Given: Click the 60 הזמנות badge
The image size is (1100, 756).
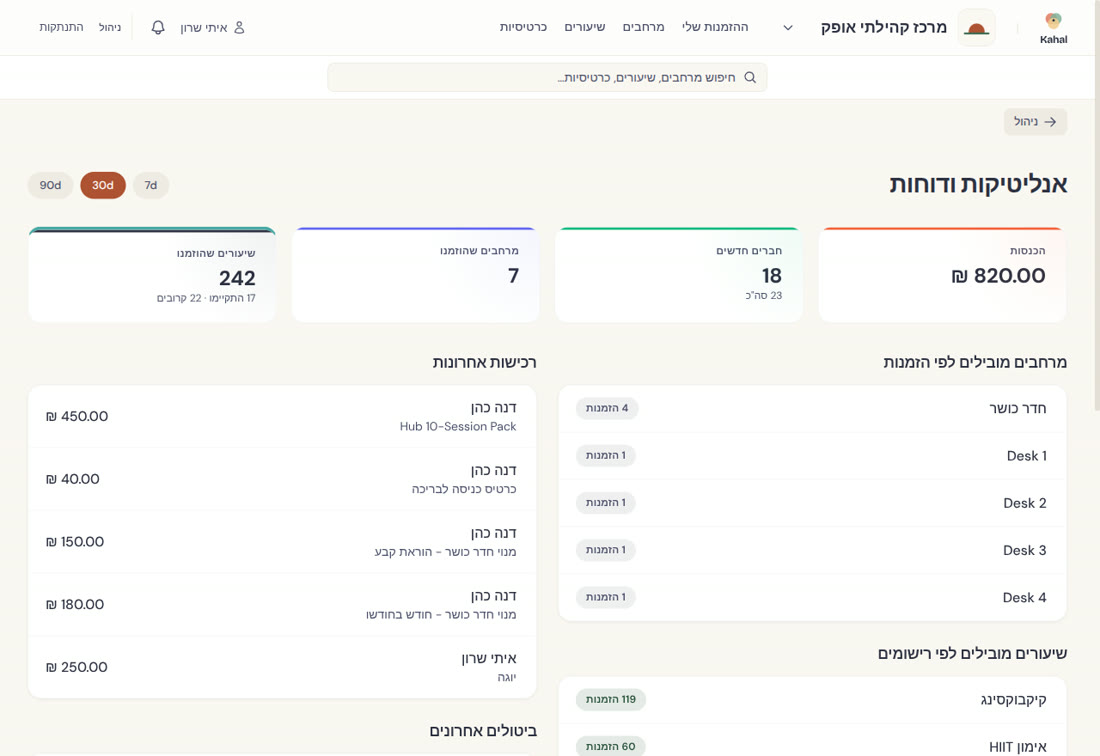Looking at the screenshot, I should click(610, 746).
